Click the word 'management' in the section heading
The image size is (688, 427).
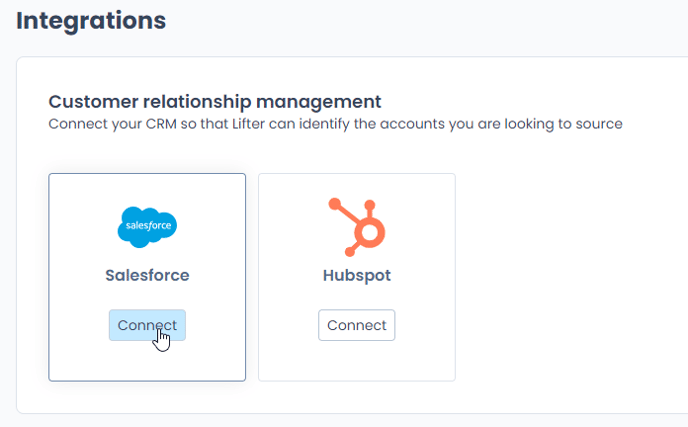tap(319, 102)
